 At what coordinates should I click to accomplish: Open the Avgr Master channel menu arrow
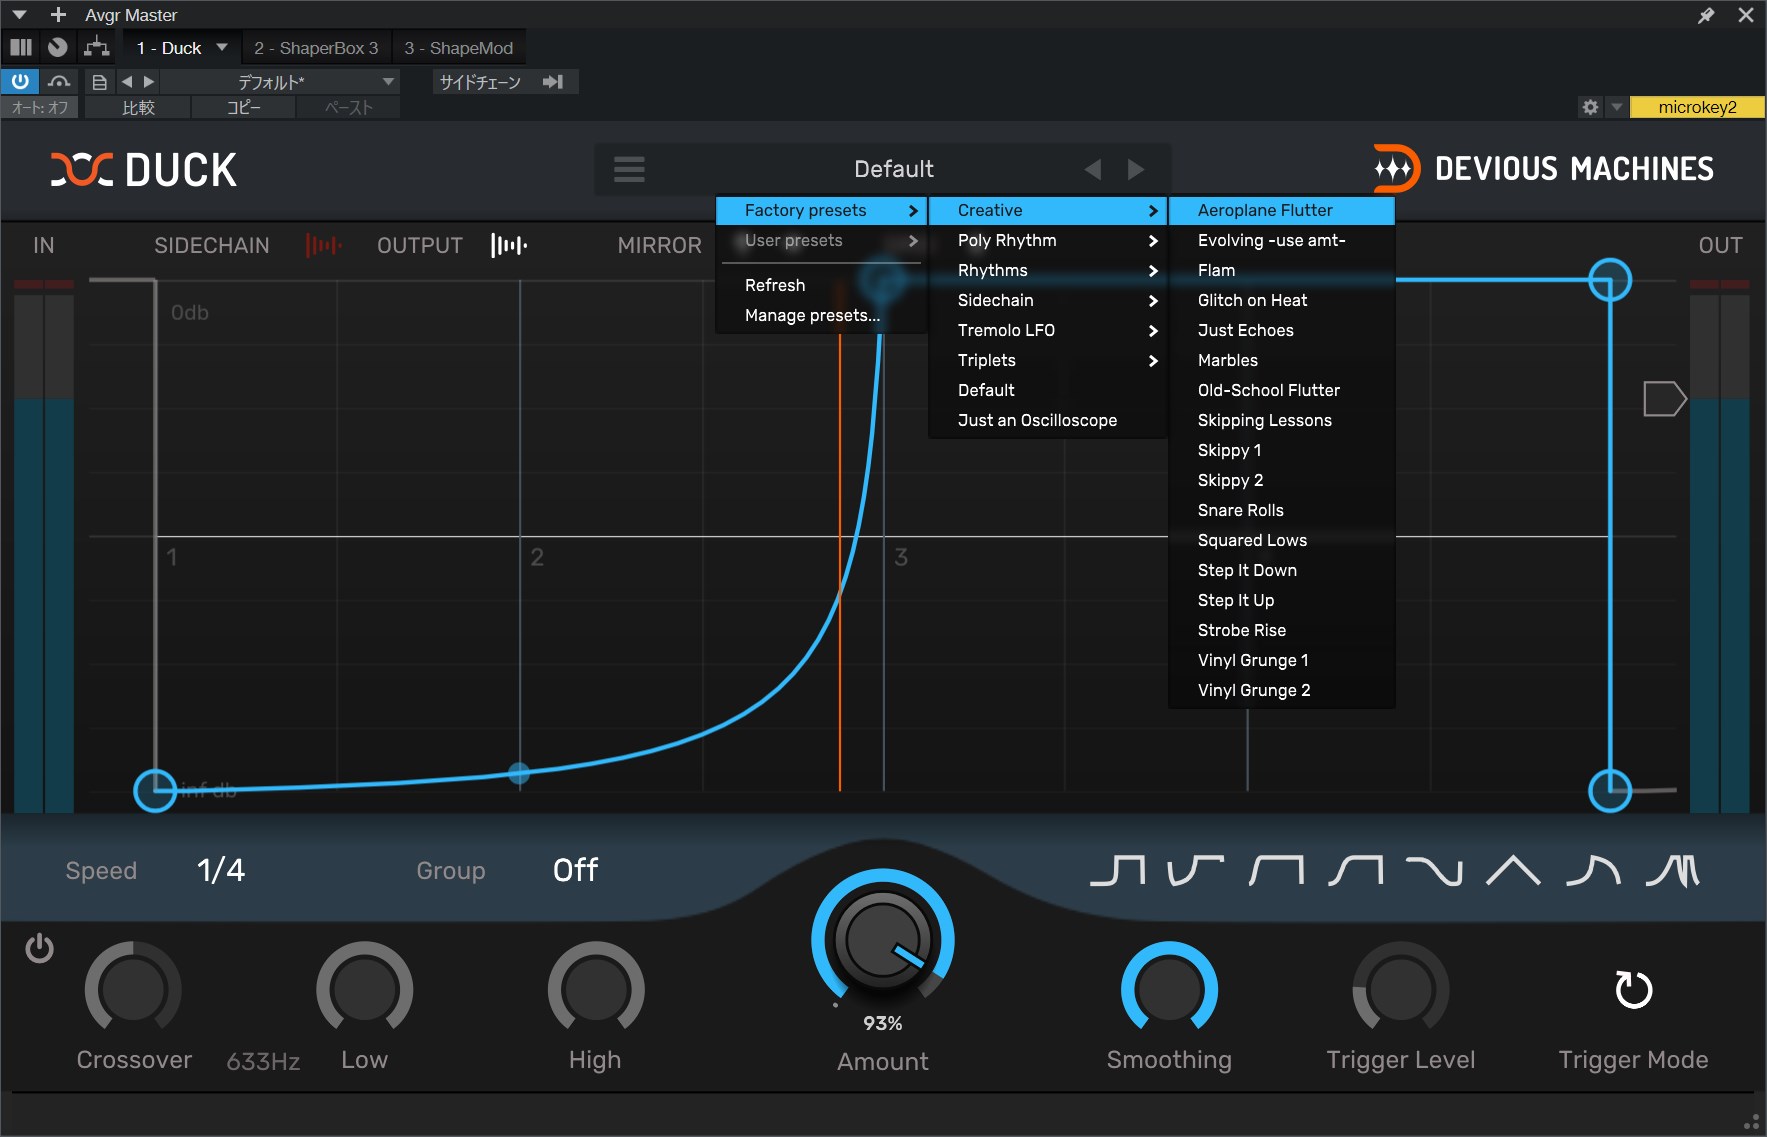coord(19,15)
